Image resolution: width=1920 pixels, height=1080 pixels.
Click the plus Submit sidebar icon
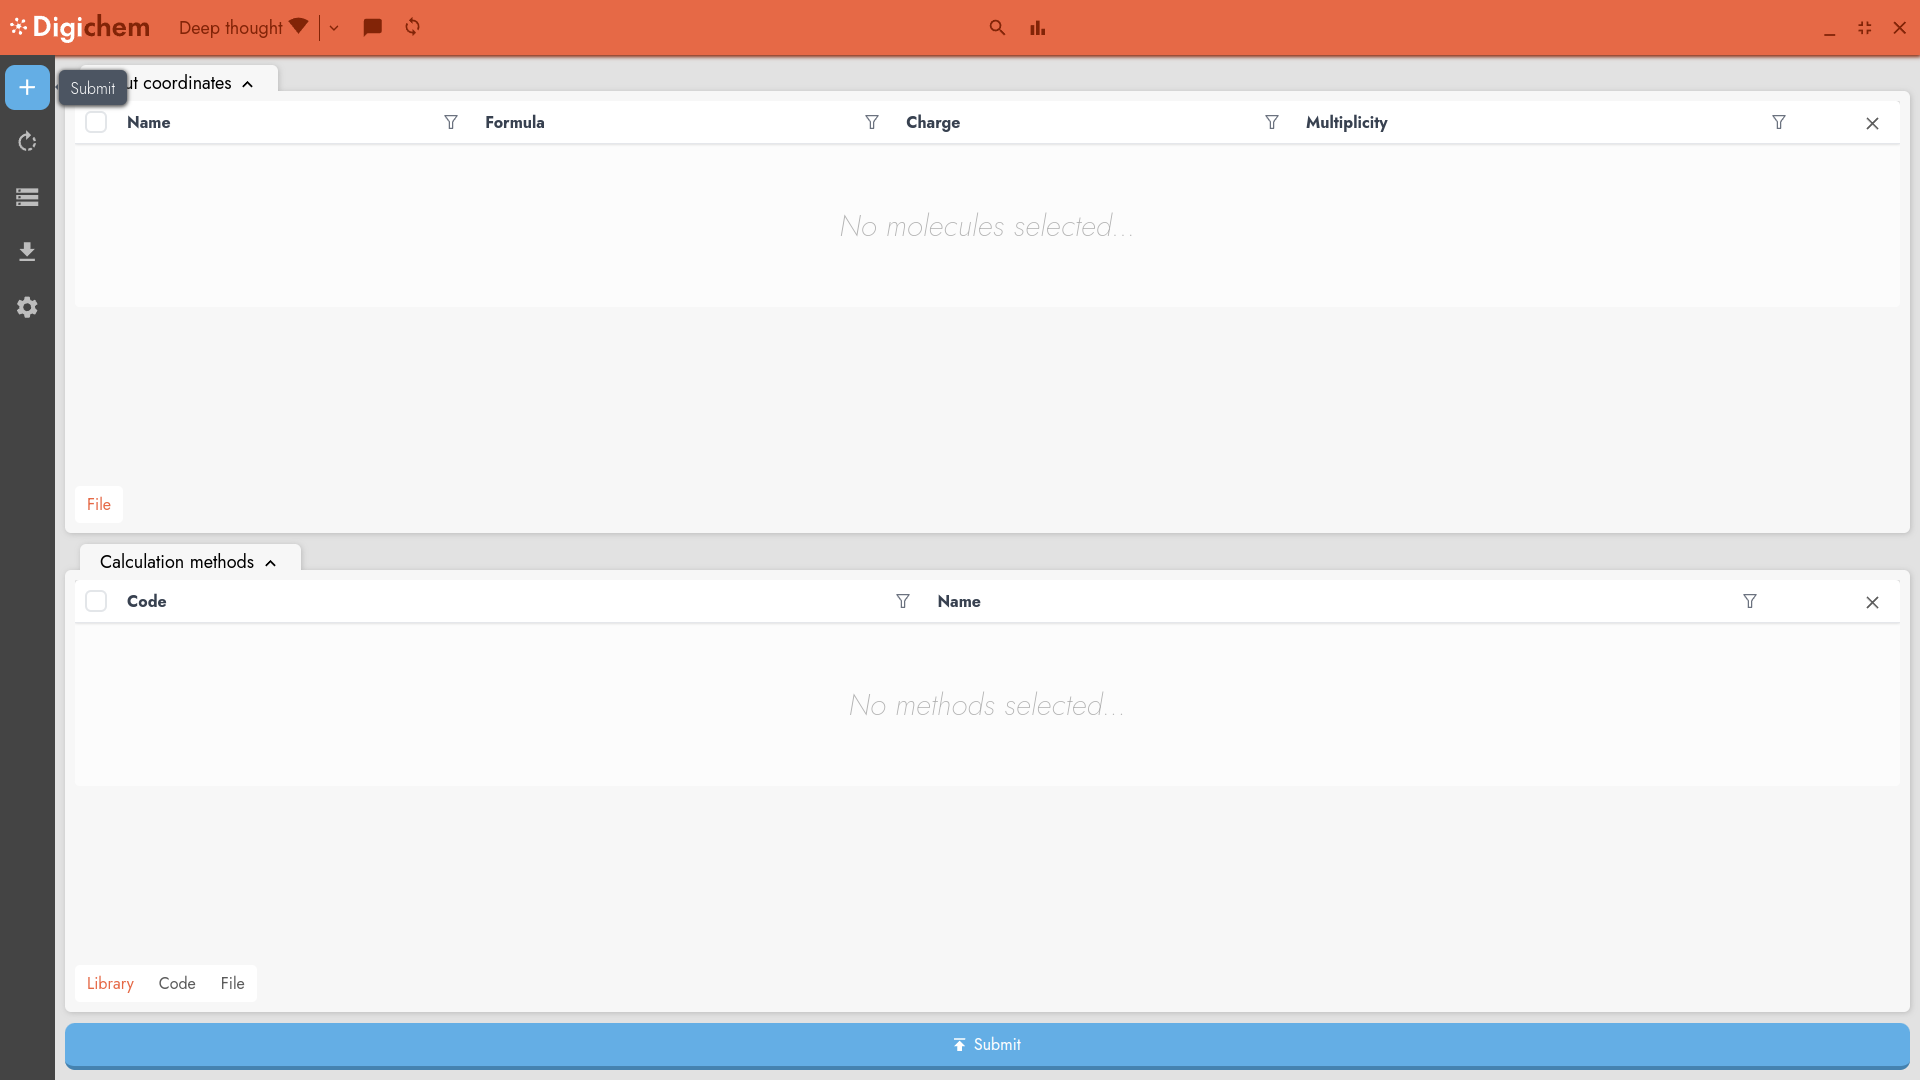pyautogui.click(x=27, y=88)
